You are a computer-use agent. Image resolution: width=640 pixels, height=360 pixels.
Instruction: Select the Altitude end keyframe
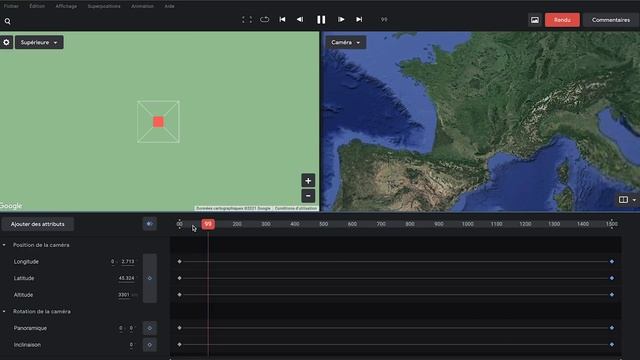612,295
